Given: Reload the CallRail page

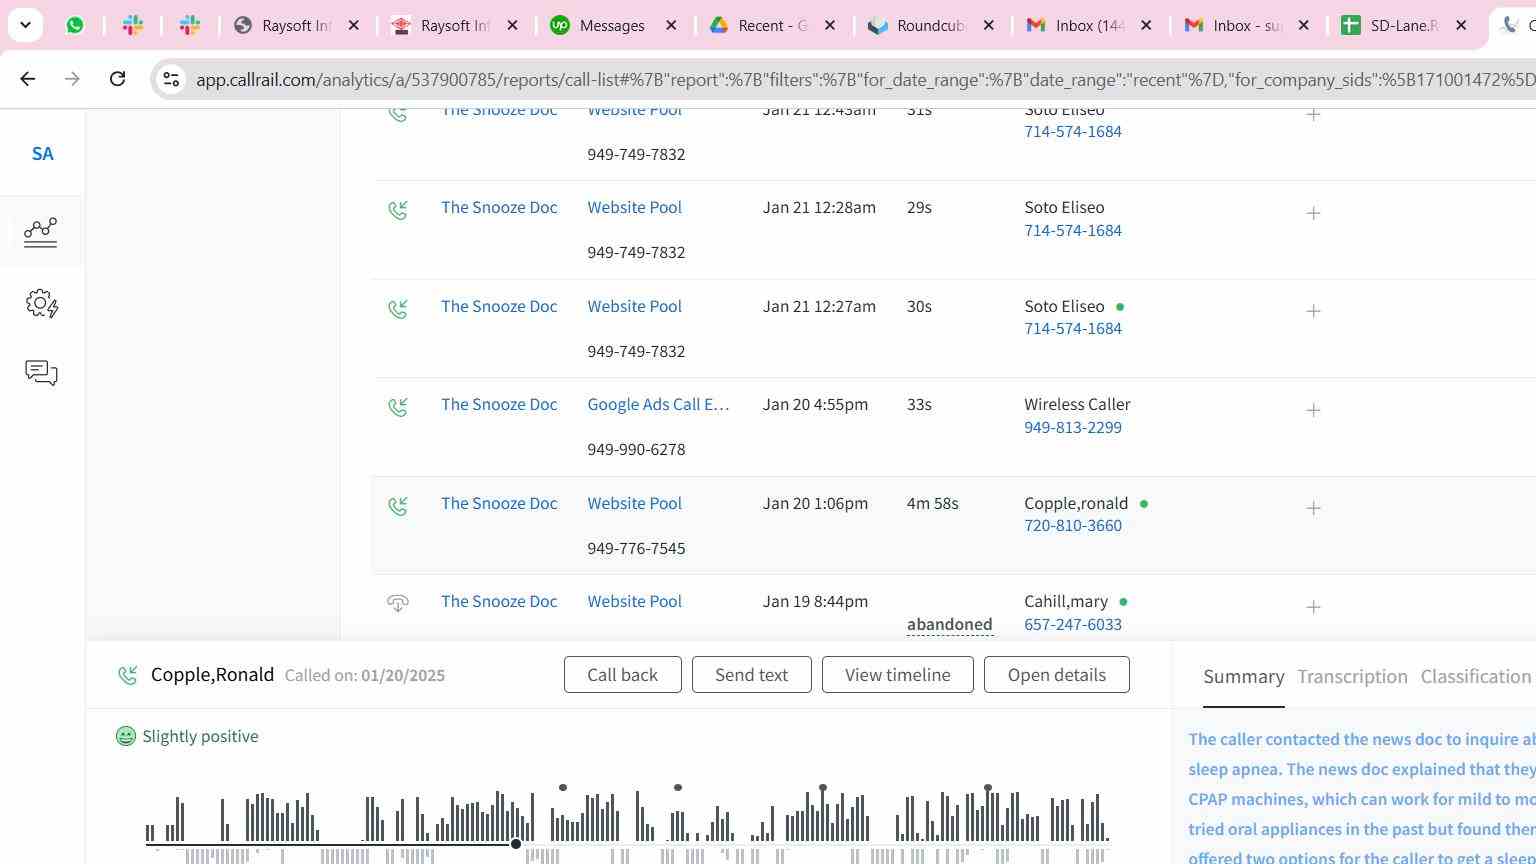Looking at the screenshot, I should pyautogui.click(x=117, y=79).
